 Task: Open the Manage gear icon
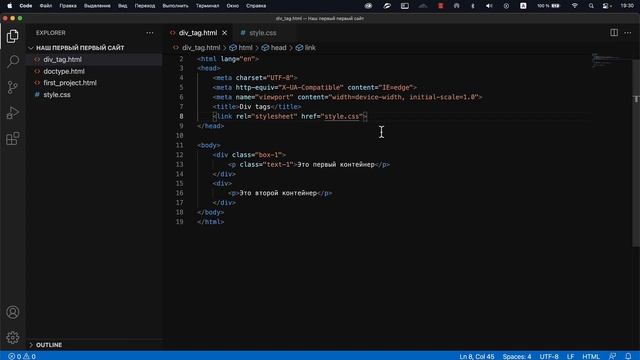13,338
